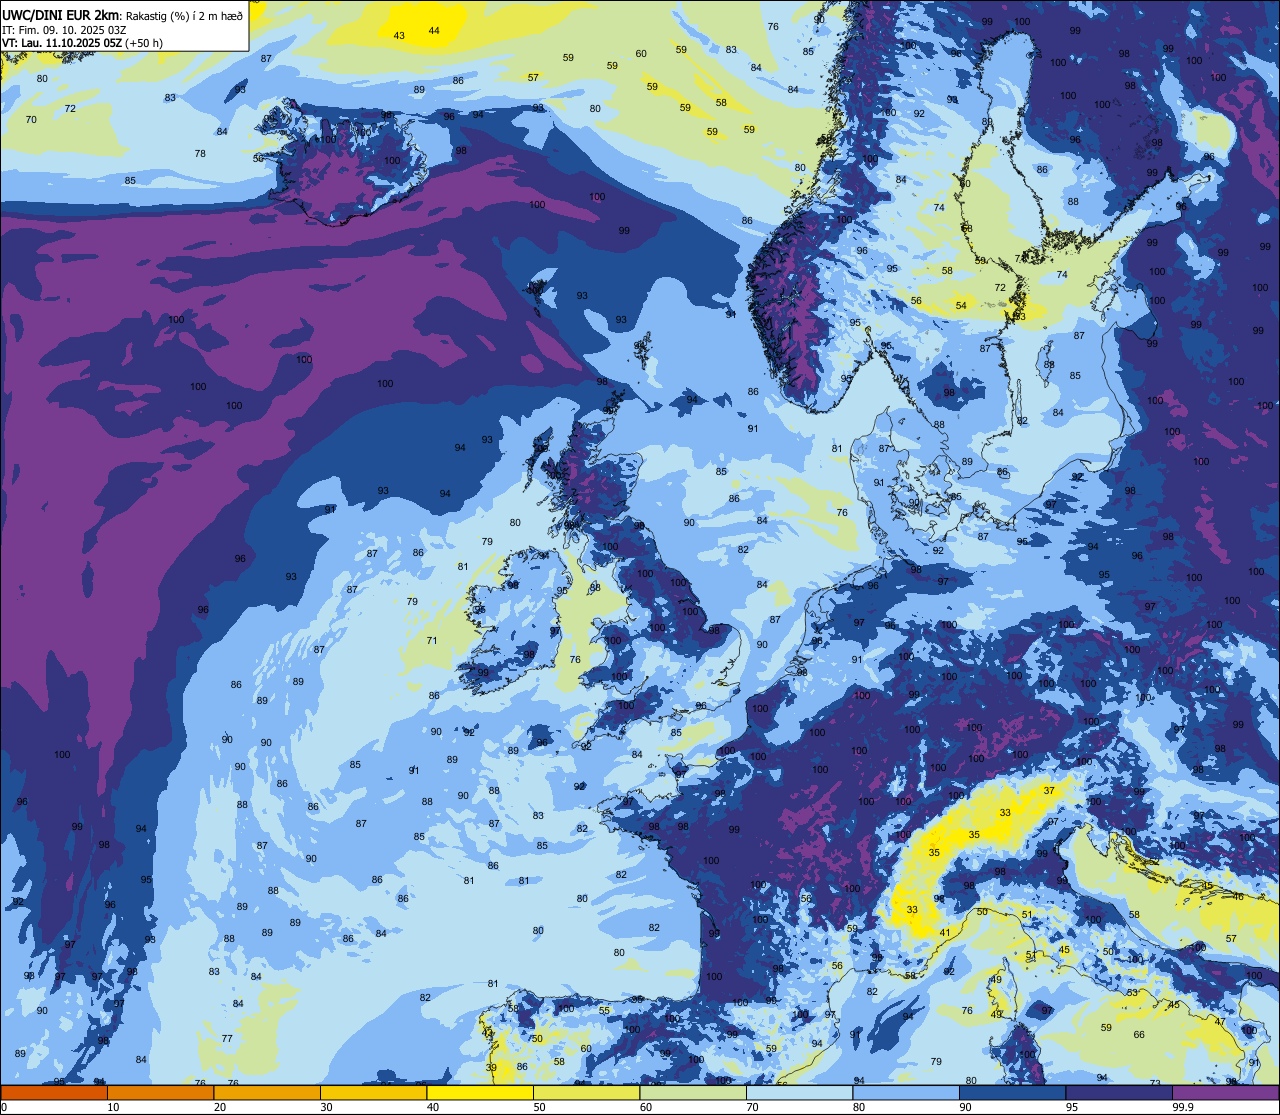This screenshot has height=1115, width=1280.
Task: Click the 70–80% lightest blue legend segment
Action: [799, 1092]
